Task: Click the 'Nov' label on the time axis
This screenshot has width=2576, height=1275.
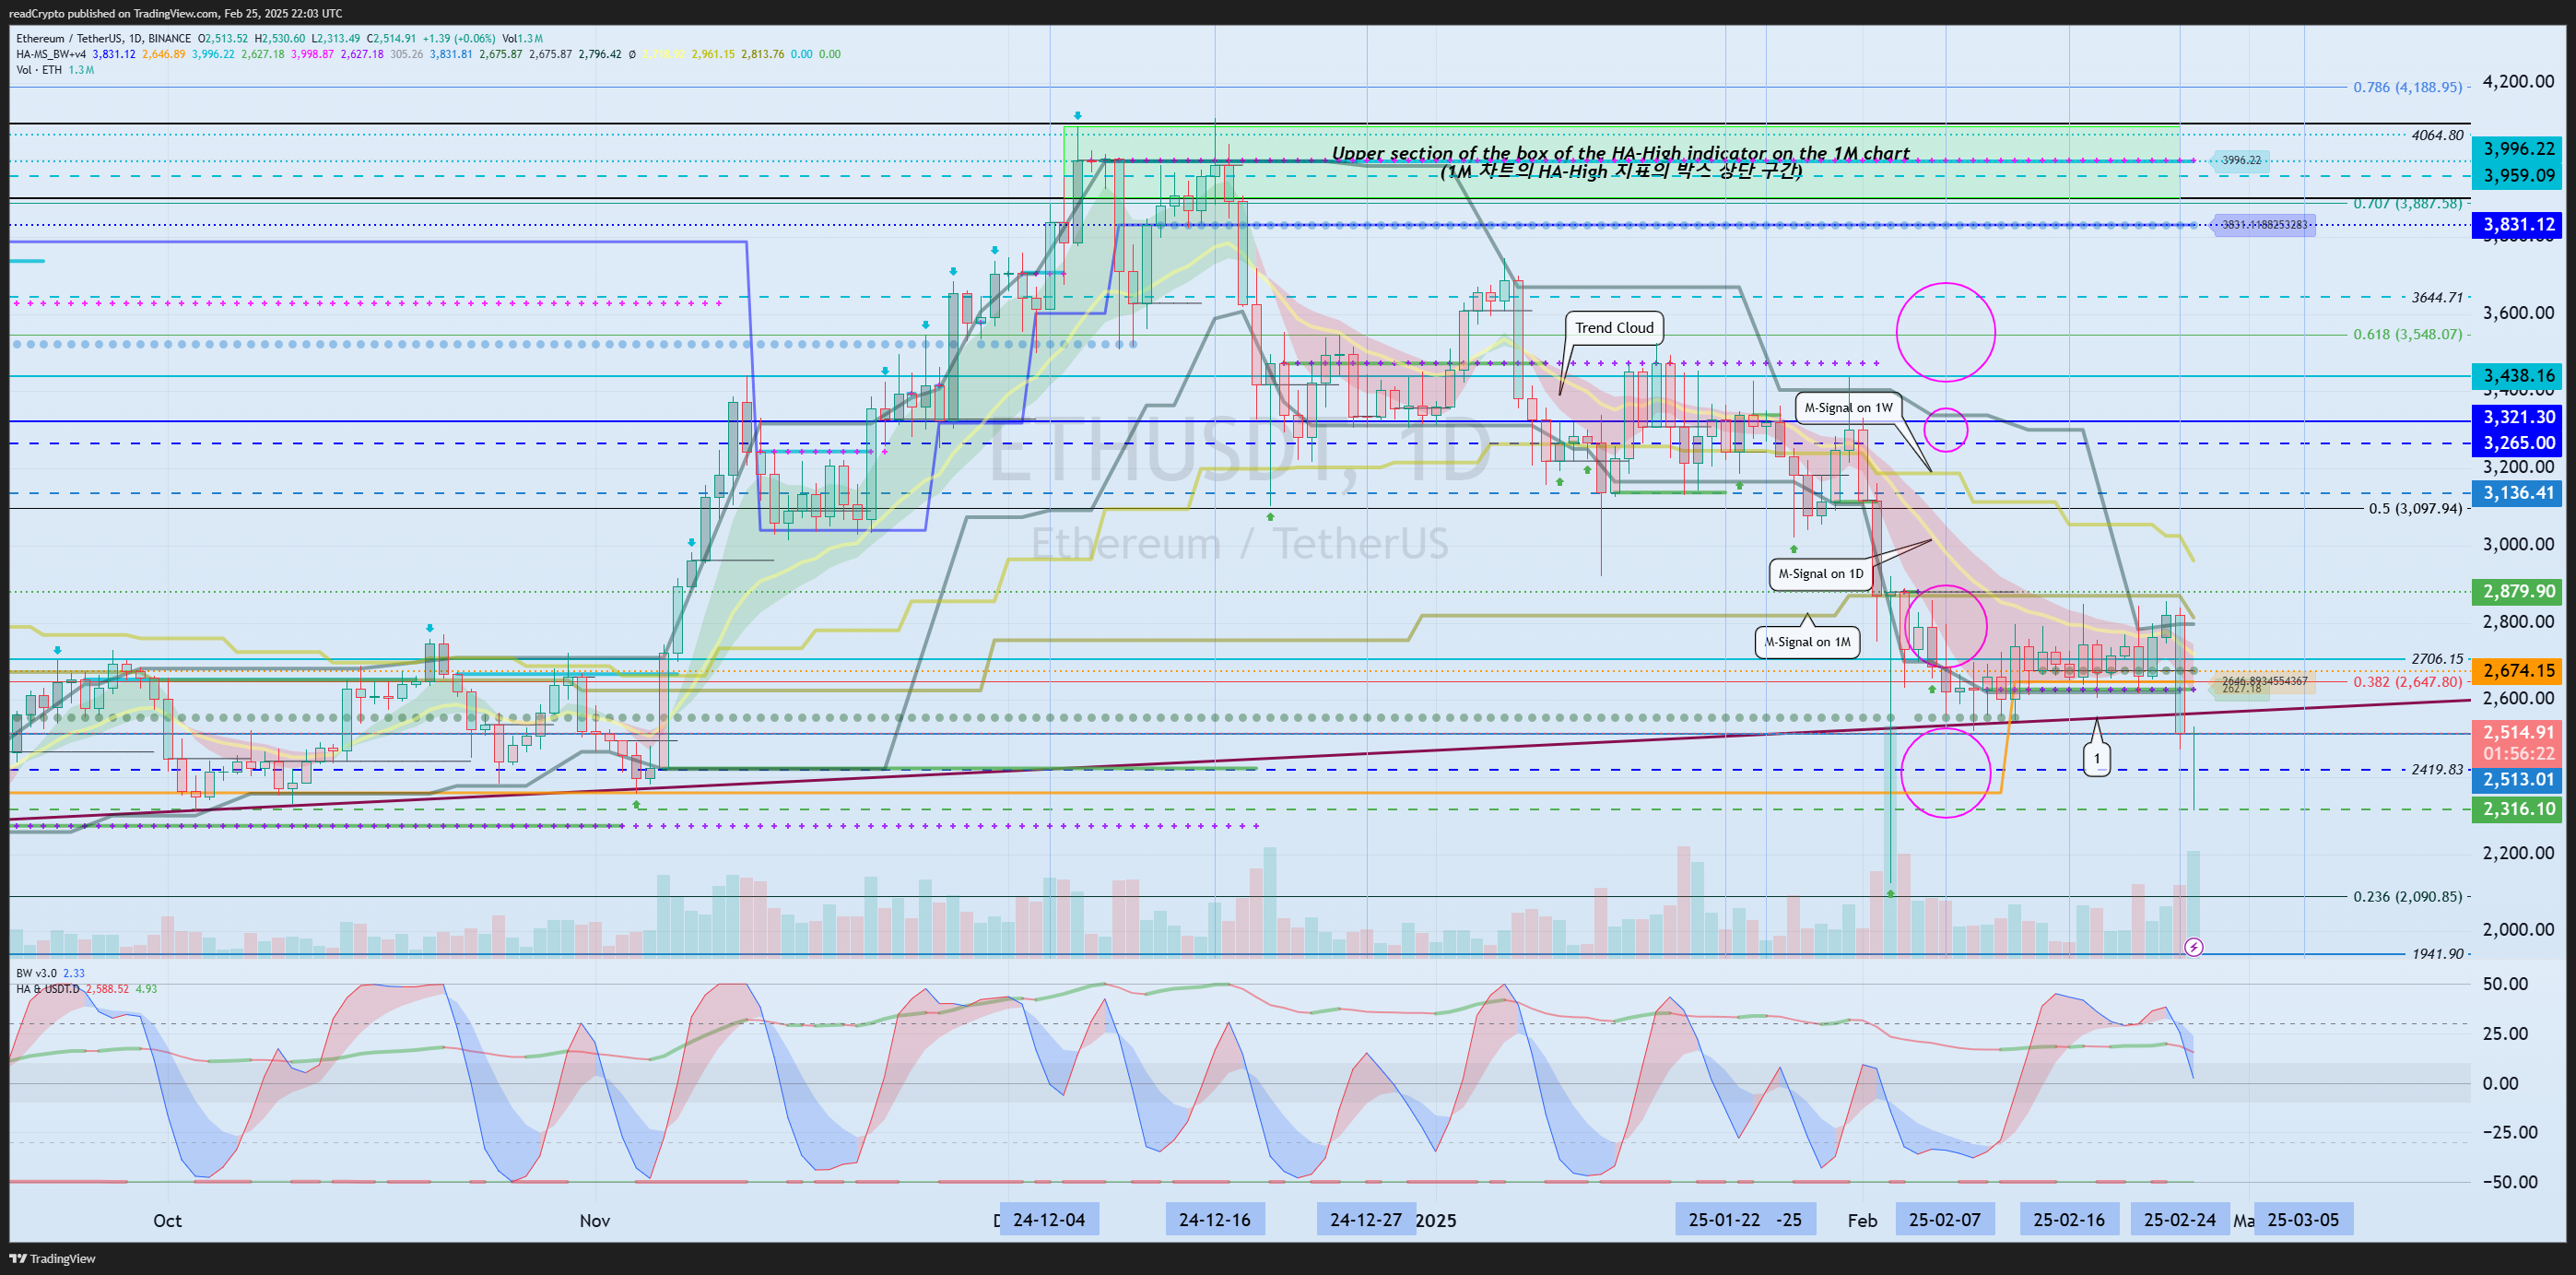Action: tap(595, 1220)
